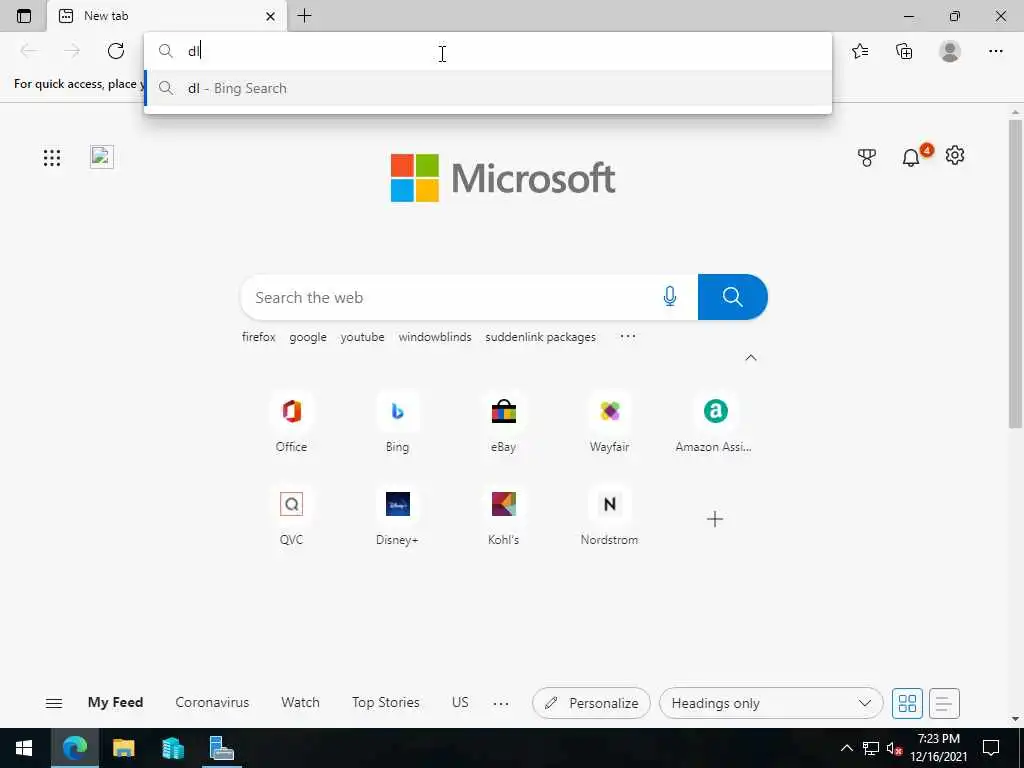Search suggestion google link

tap(308, 337)
